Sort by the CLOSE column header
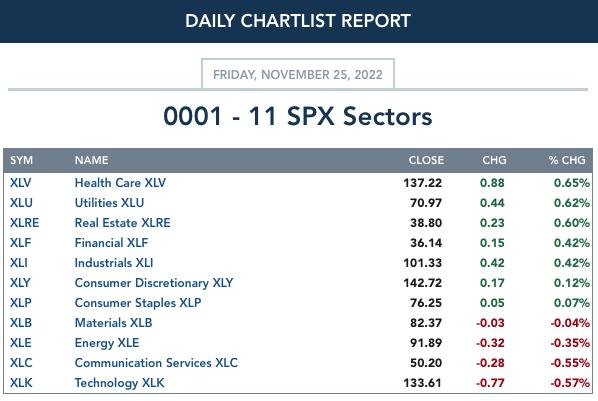This screenshot has width=598, height=401. pos(426,160)
